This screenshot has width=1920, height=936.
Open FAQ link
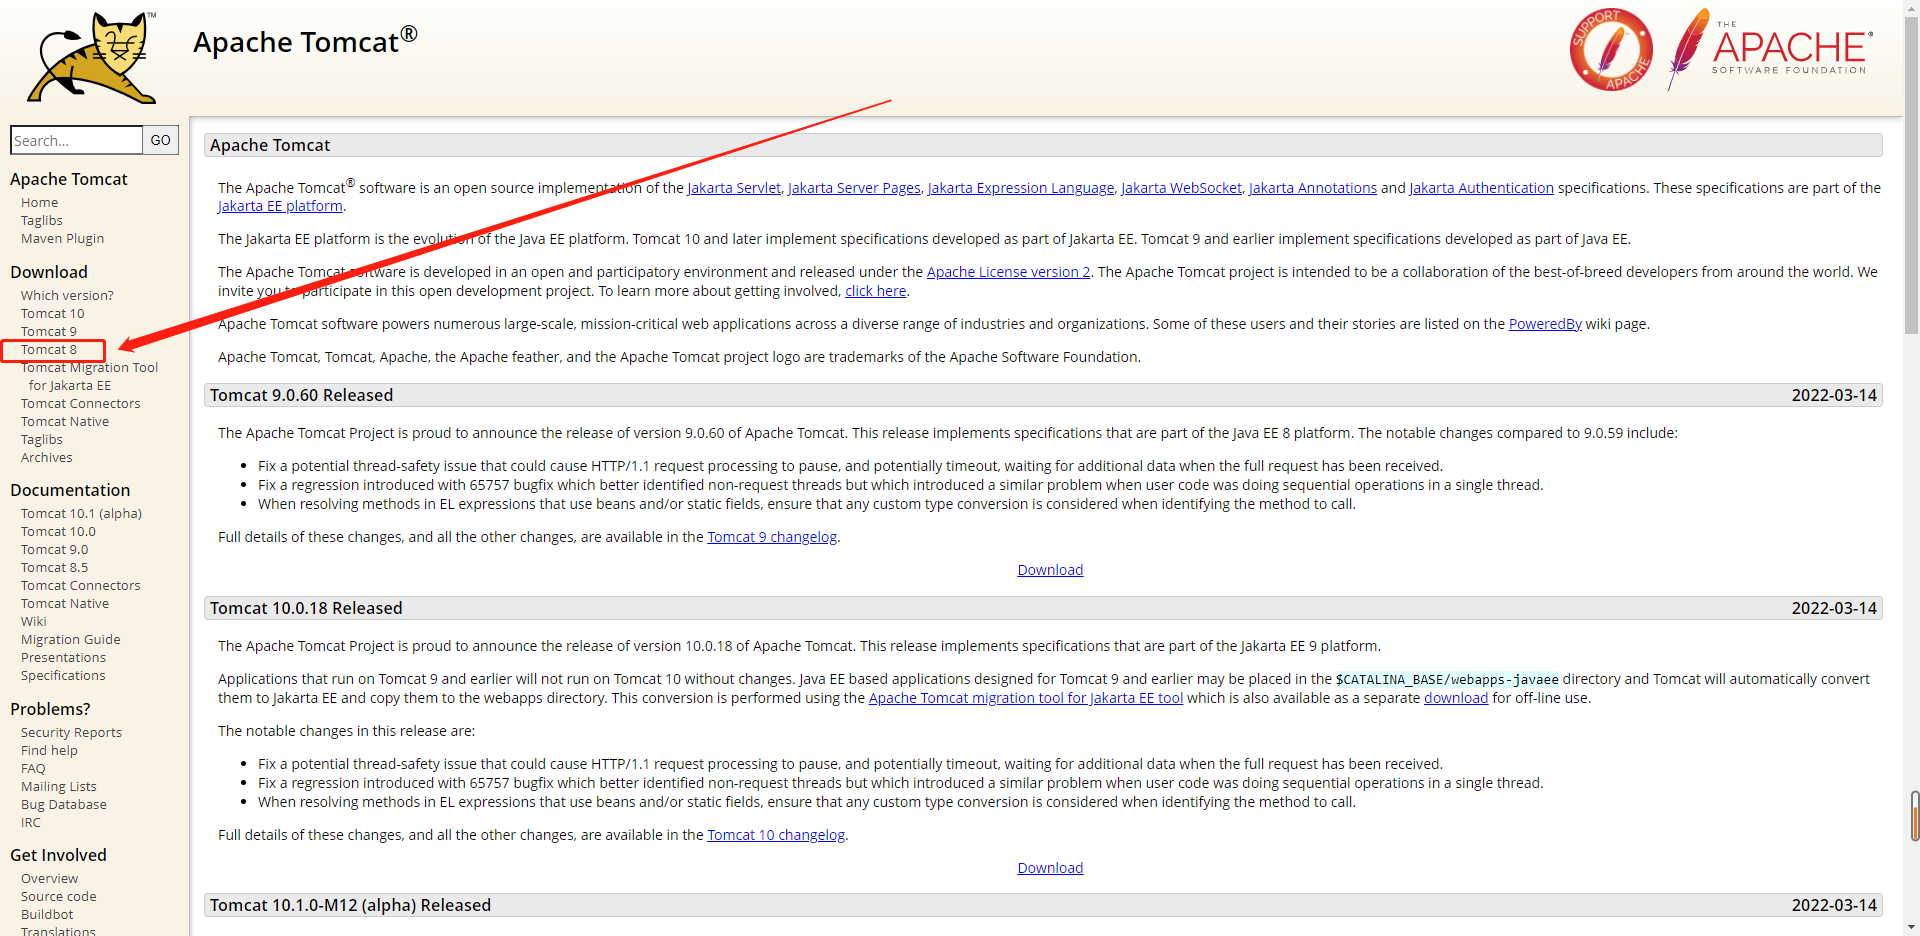(33, 768)
